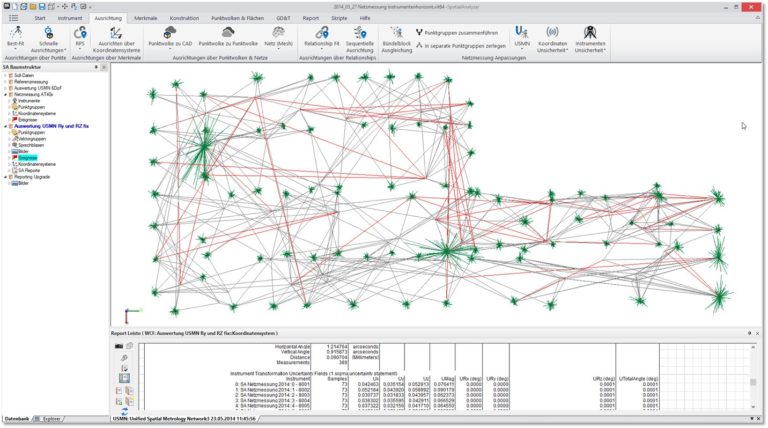
Task: Open the Best-Fit dropdown arrow
Action: pyautogui.click(x=16, y=49)
